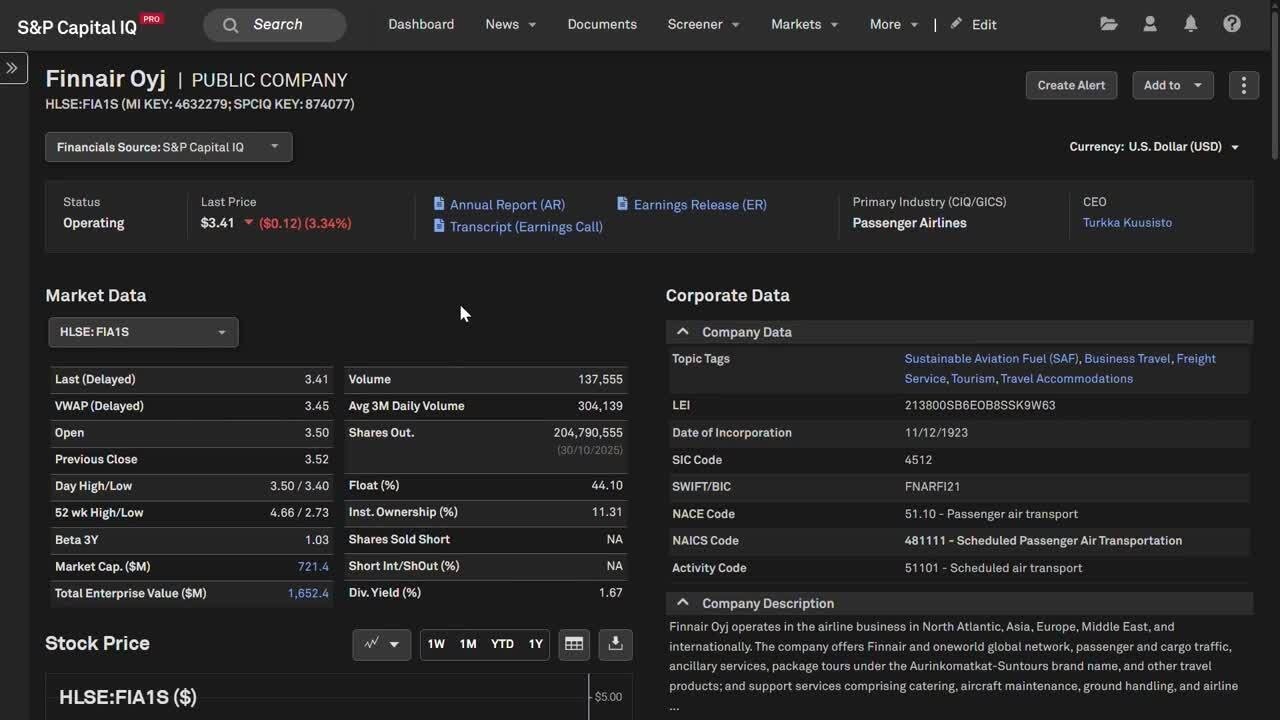This screenshot has width=1280, height=720.
Task: Open the Earnings Release (ER) link
Action: coord(700,205)
